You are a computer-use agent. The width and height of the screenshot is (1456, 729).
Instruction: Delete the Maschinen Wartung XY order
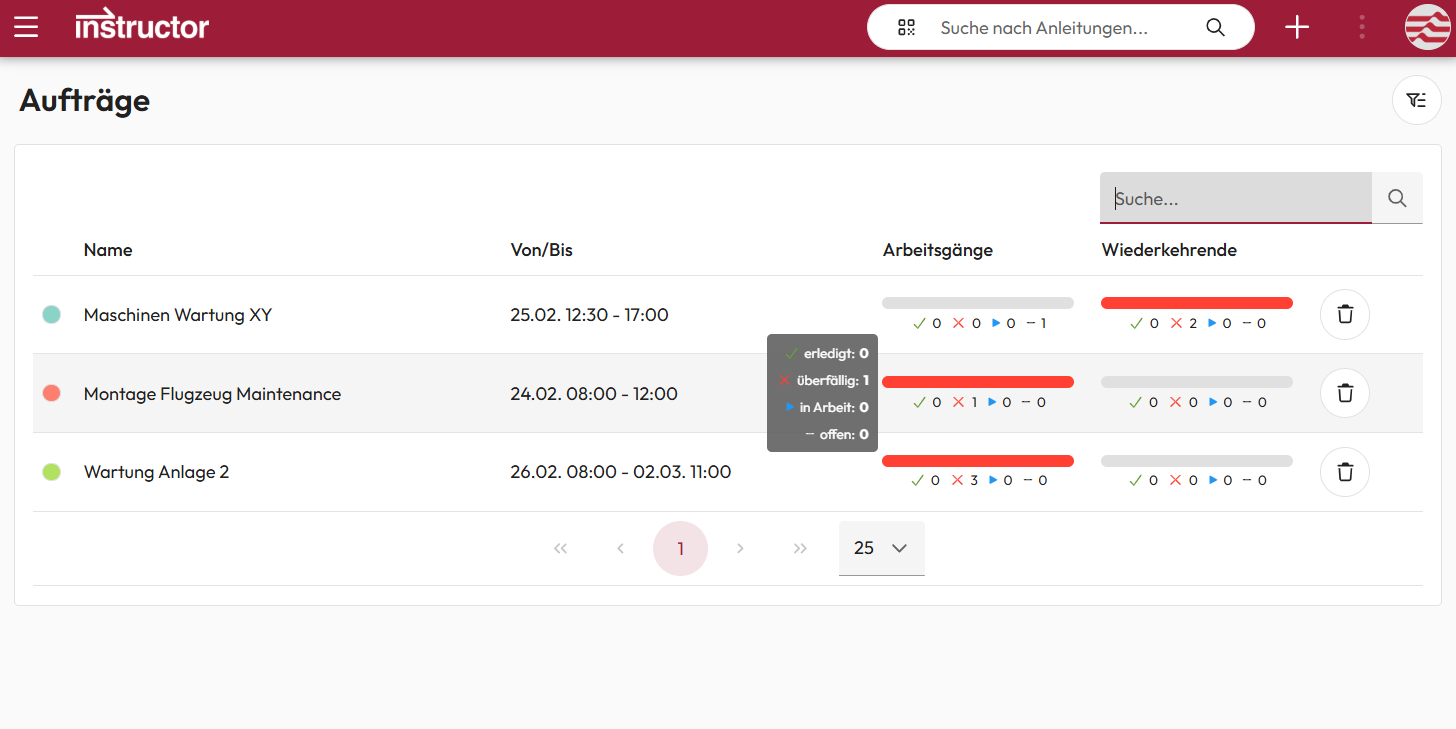[x=1345, y=315]
